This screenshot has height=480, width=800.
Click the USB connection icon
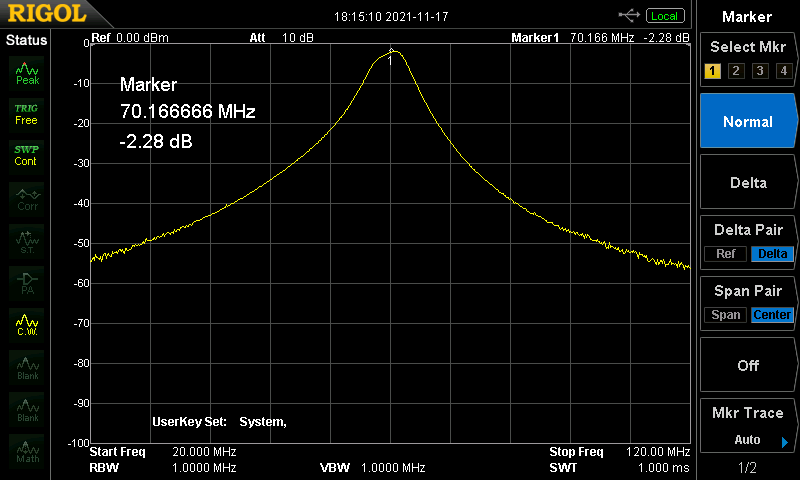pyautogui.click(x=630, y=15)
